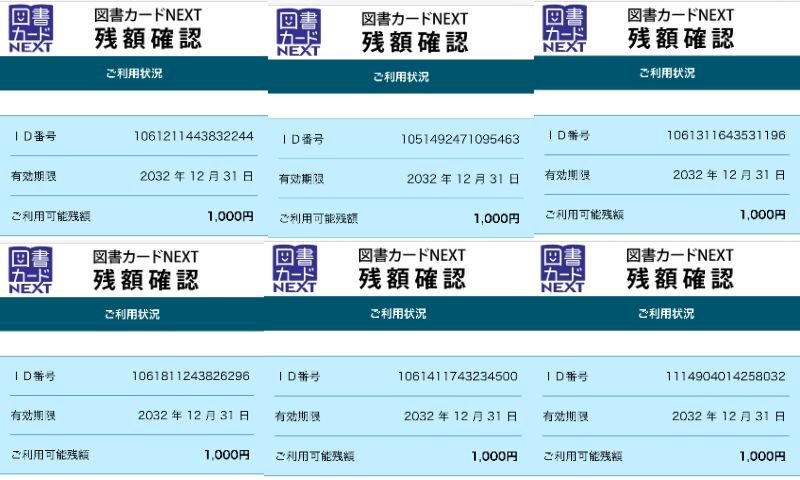Click the ご利用状況 bar above ID 1061811243826296
The image size is (800, 480).
click(132, 314)
